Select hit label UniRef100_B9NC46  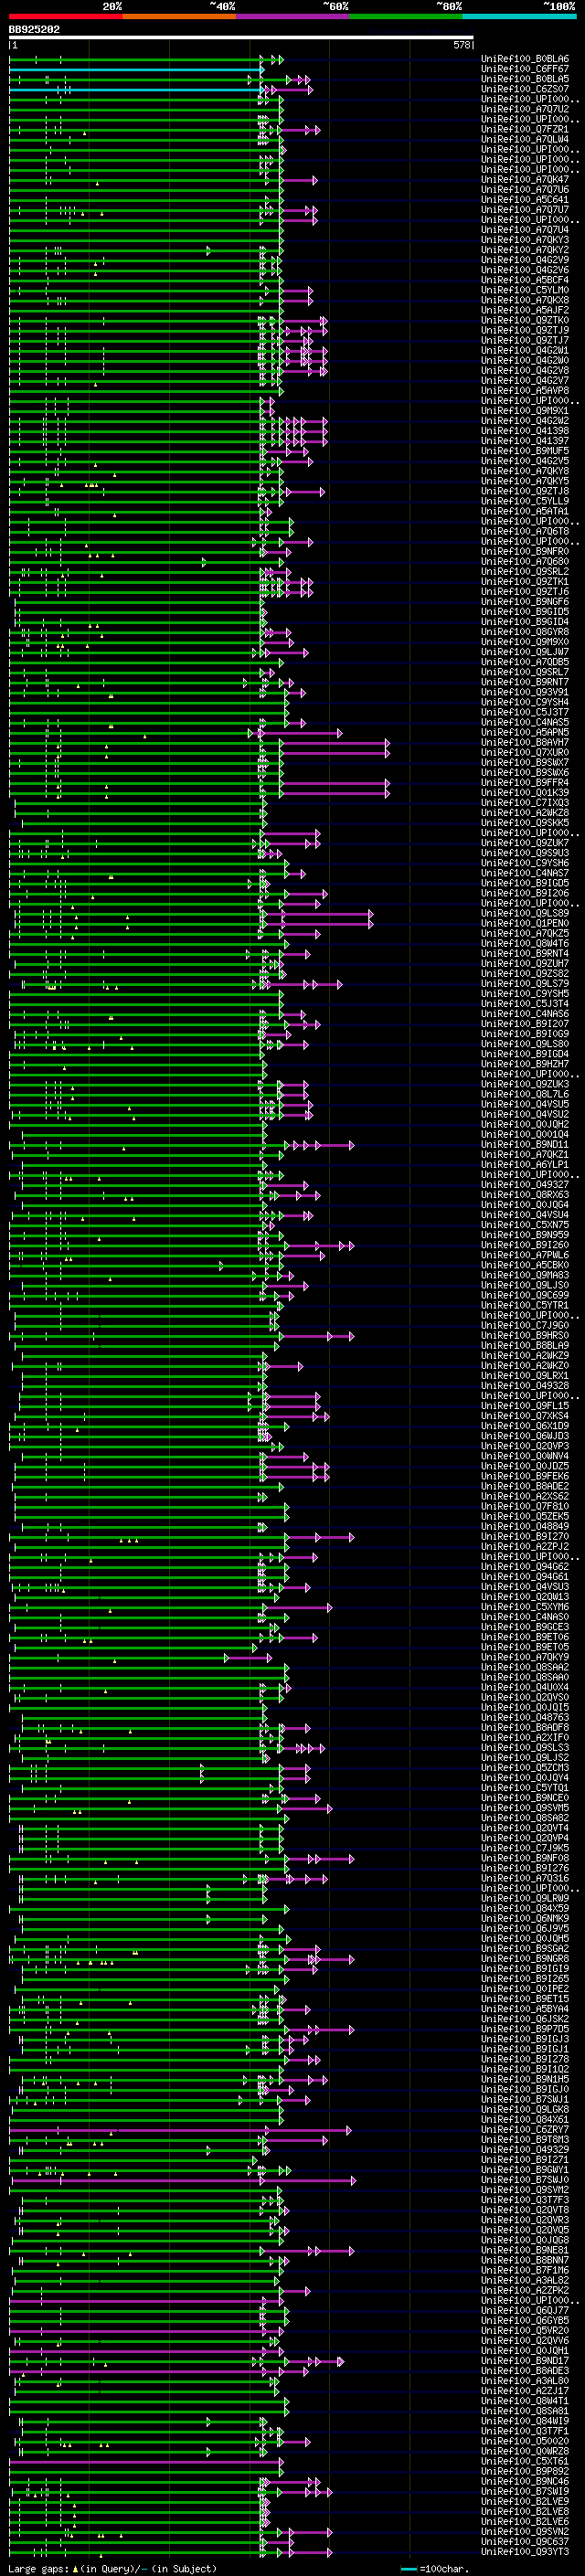tap(525, 2480)
